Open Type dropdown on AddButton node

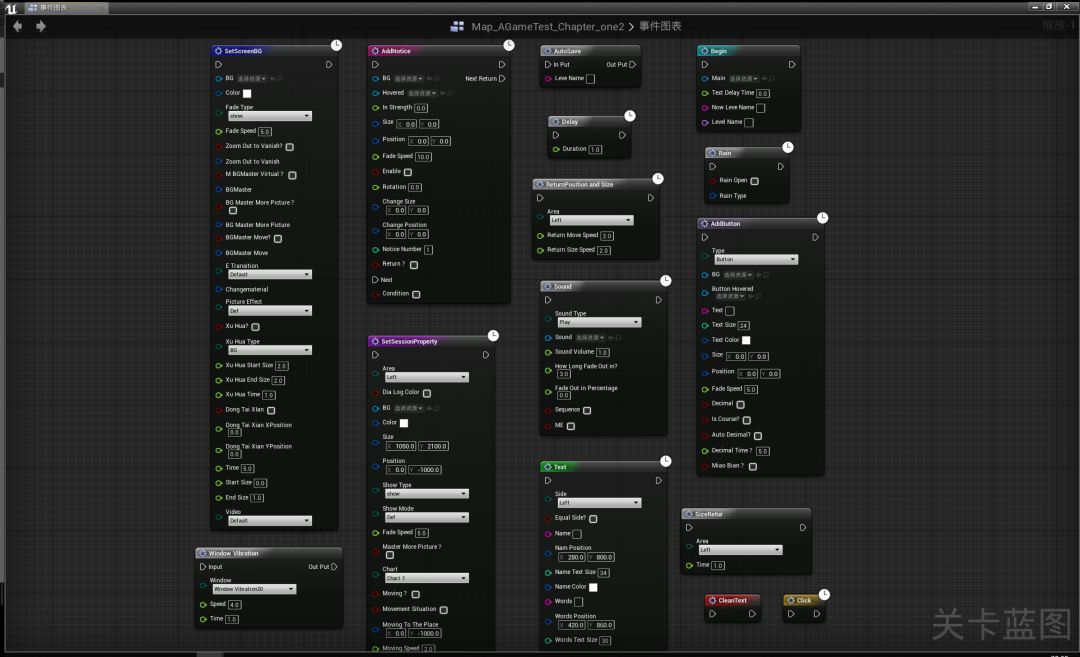coord(756,259)
